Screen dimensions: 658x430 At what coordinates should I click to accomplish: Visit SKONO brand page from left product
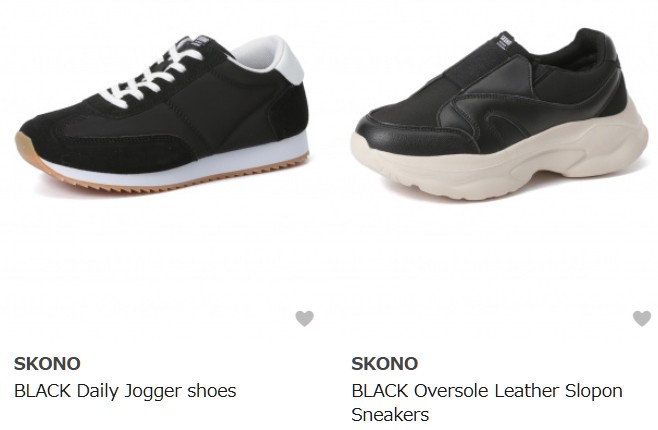[x=47, y=364]
